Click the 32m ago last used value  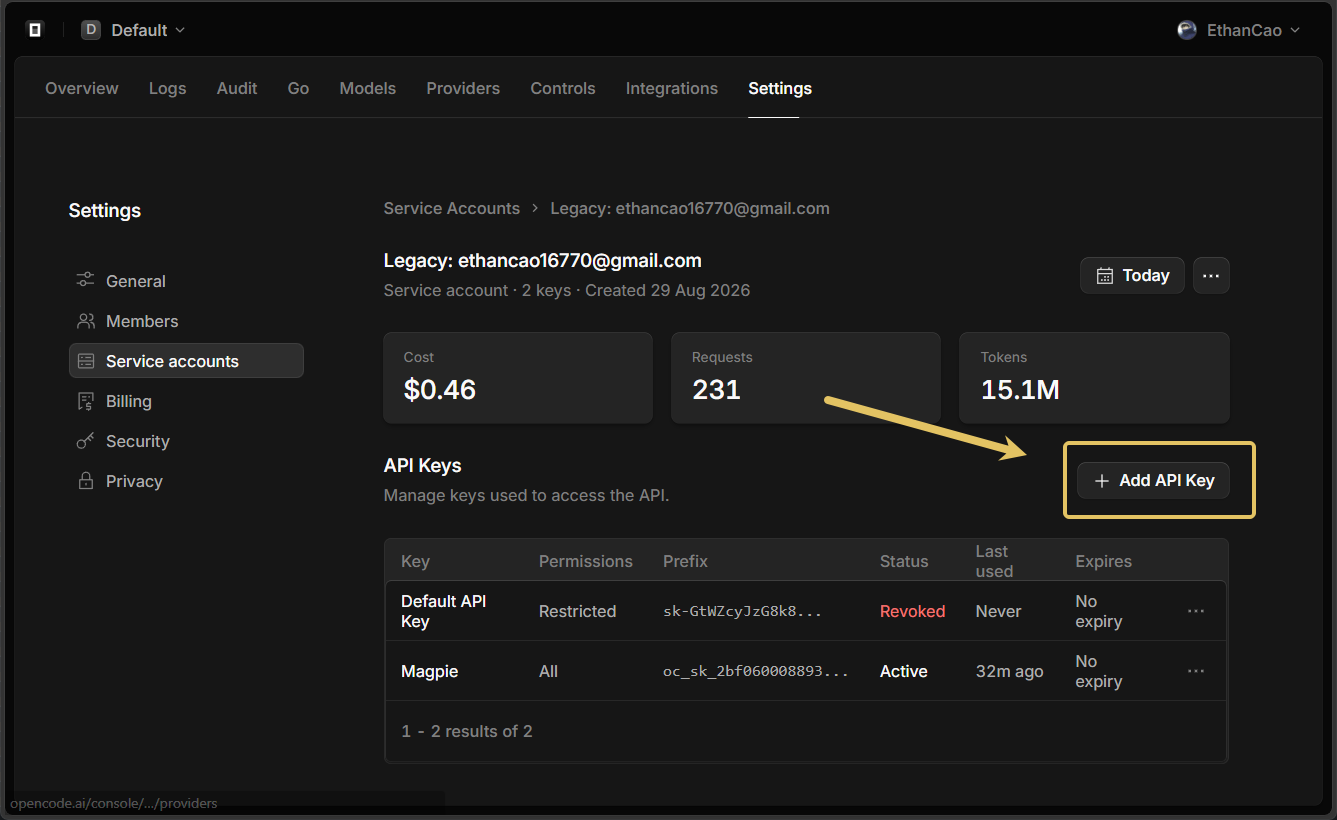[1010, 671]
